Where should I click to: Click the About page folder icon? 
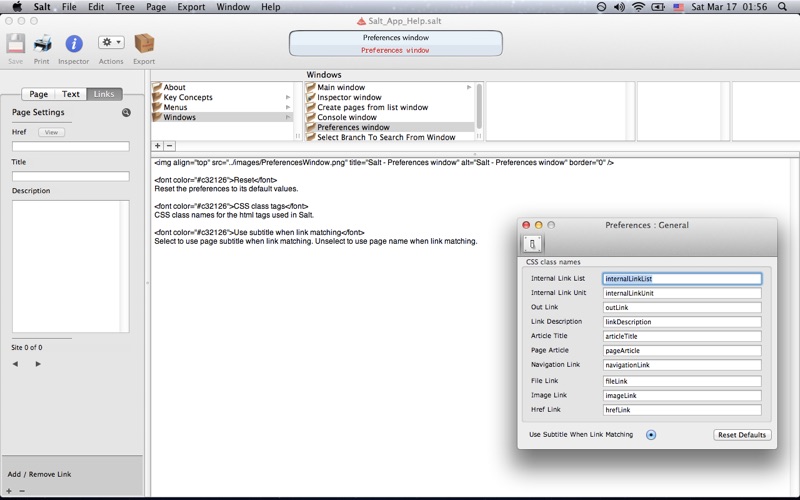pyautogui.click(x=157, y=87)
